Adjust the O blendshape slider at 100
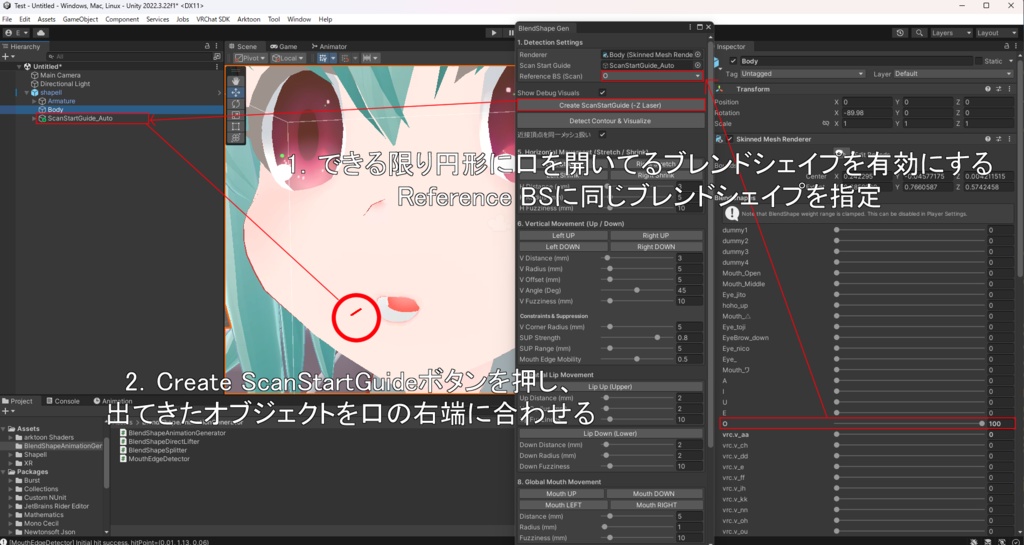Image resolution: width=1024 pixels, height=545 pixels. pyautogui.click(x=909, y=424)
